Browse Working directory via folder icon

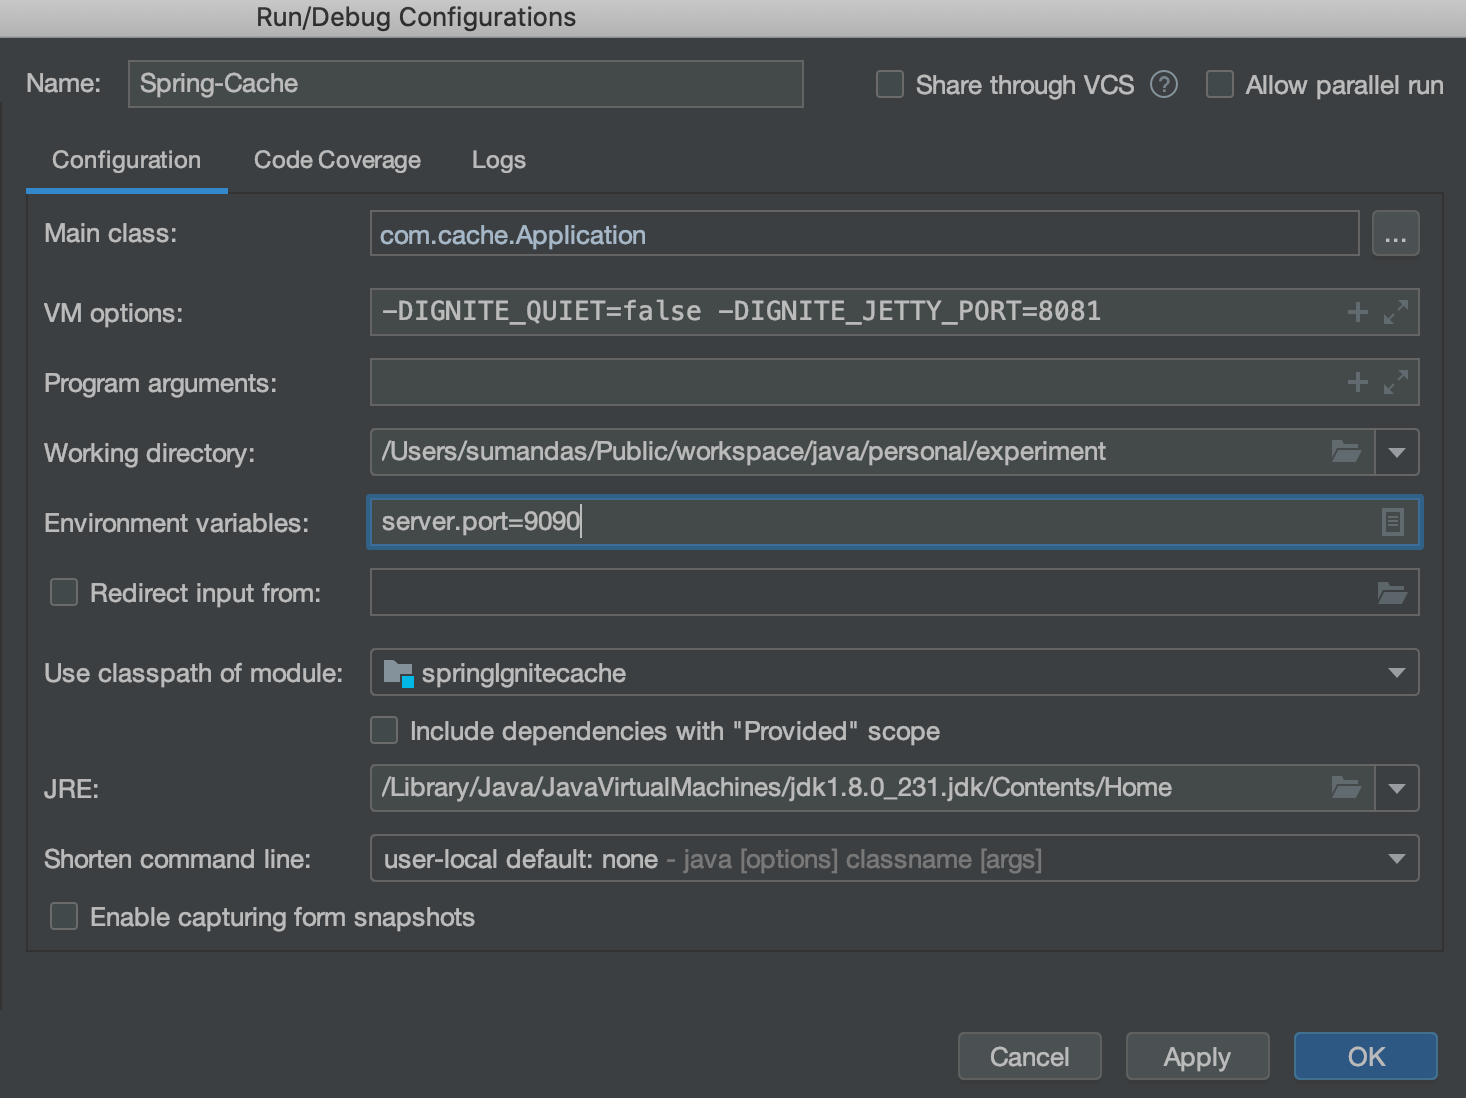pyautogui.click(x=1346, y=451)
